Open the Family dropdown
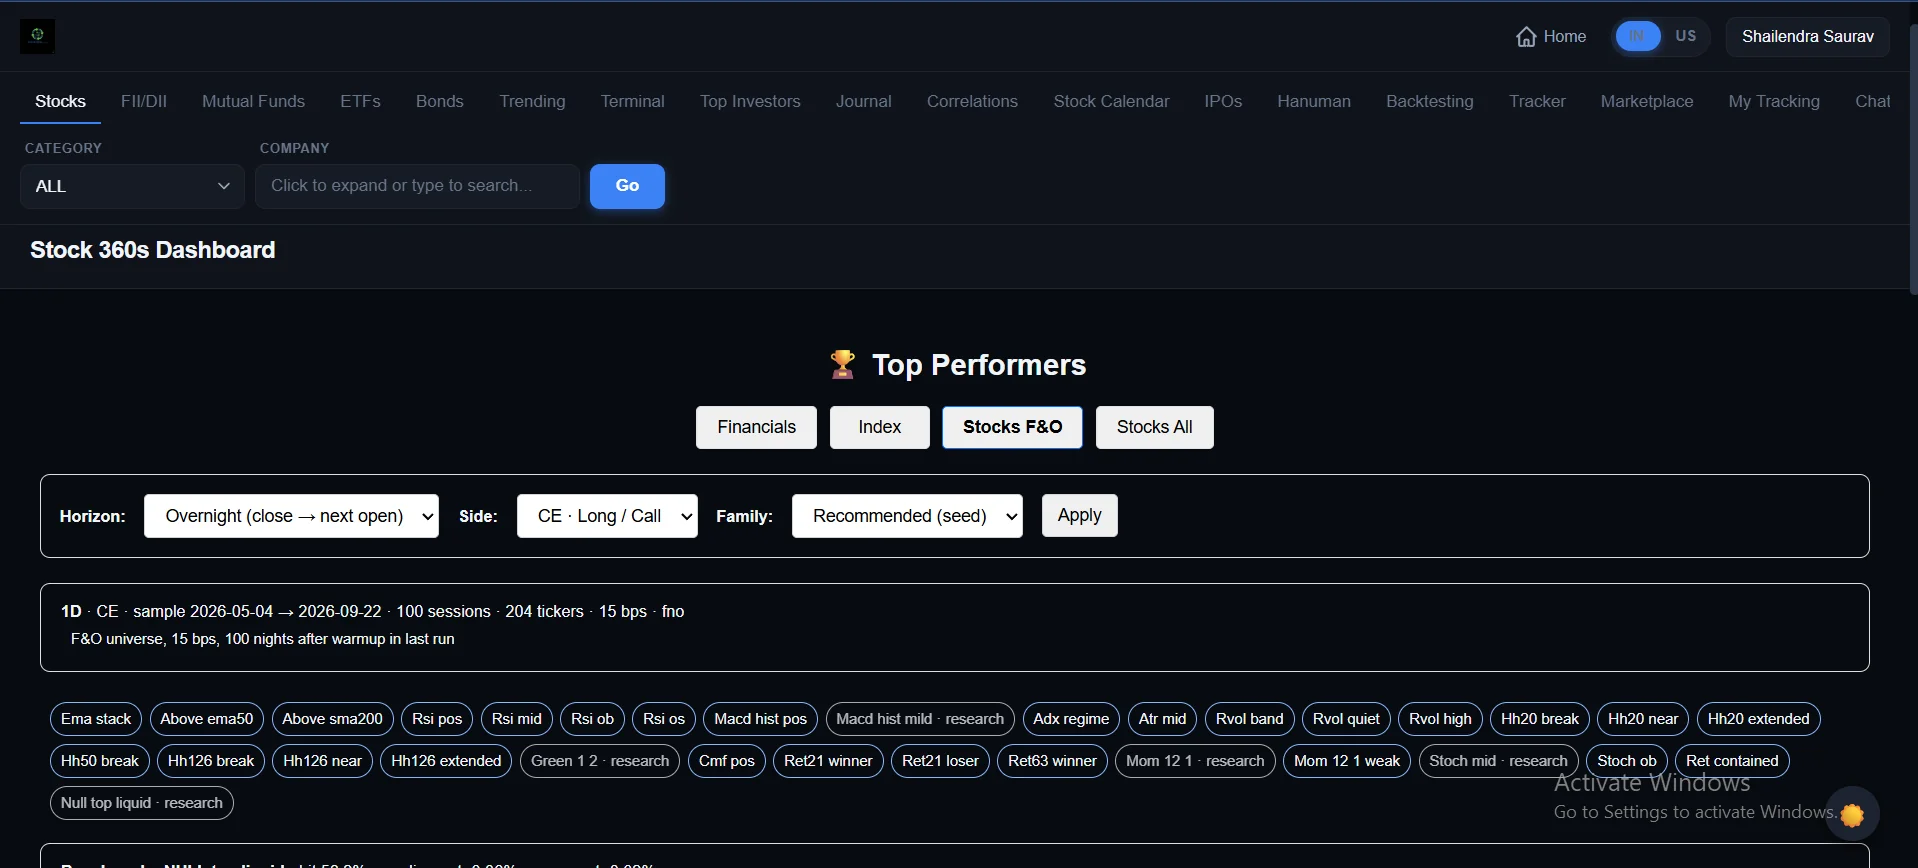Viewport: 1918px width, 868px height. [x=907, y=516]
